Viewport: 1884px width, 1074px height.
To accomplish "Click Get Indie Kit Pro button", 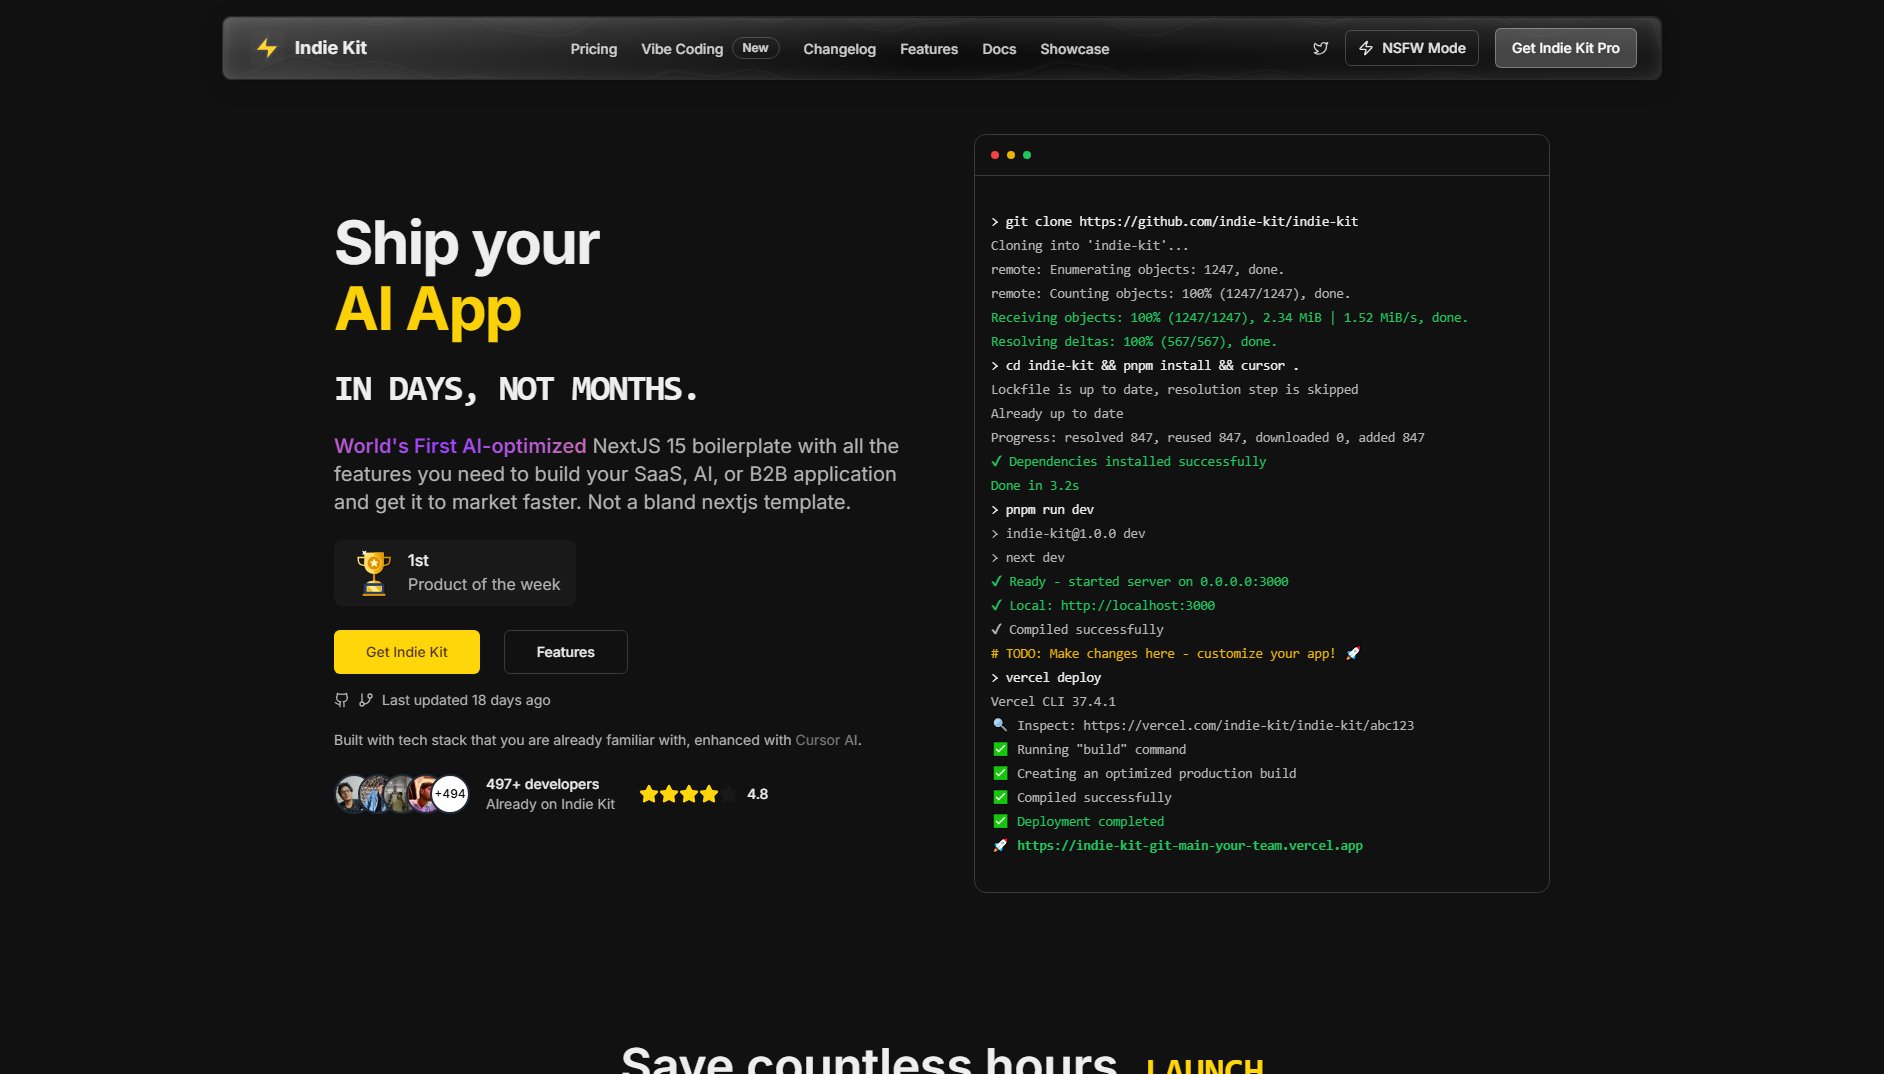I will (1565, 48).
